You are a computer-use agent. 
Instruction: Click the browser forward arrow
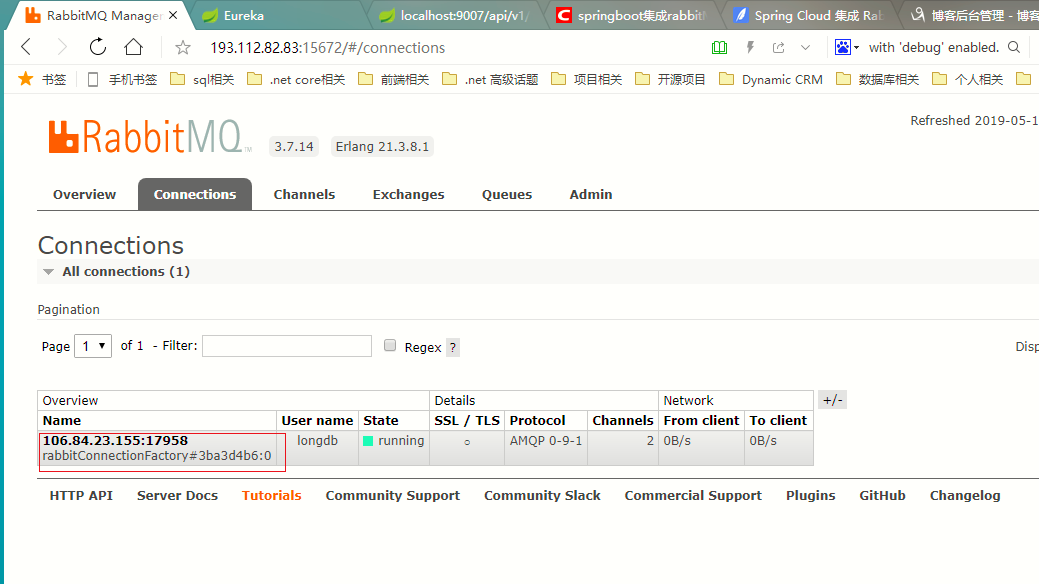[x=62, y=47]
